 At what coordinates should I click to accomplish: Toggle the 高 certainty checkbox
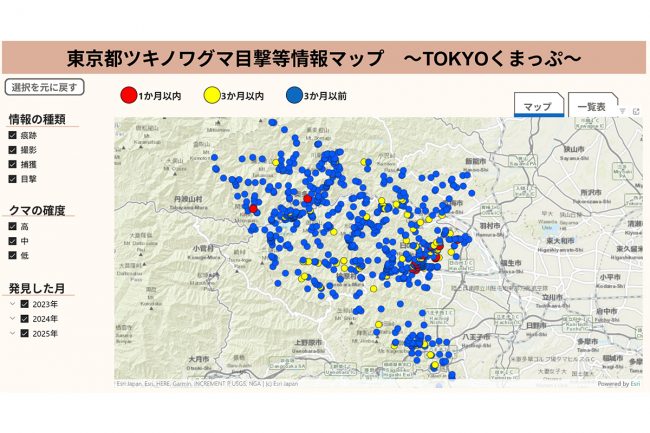click(12, 226)
